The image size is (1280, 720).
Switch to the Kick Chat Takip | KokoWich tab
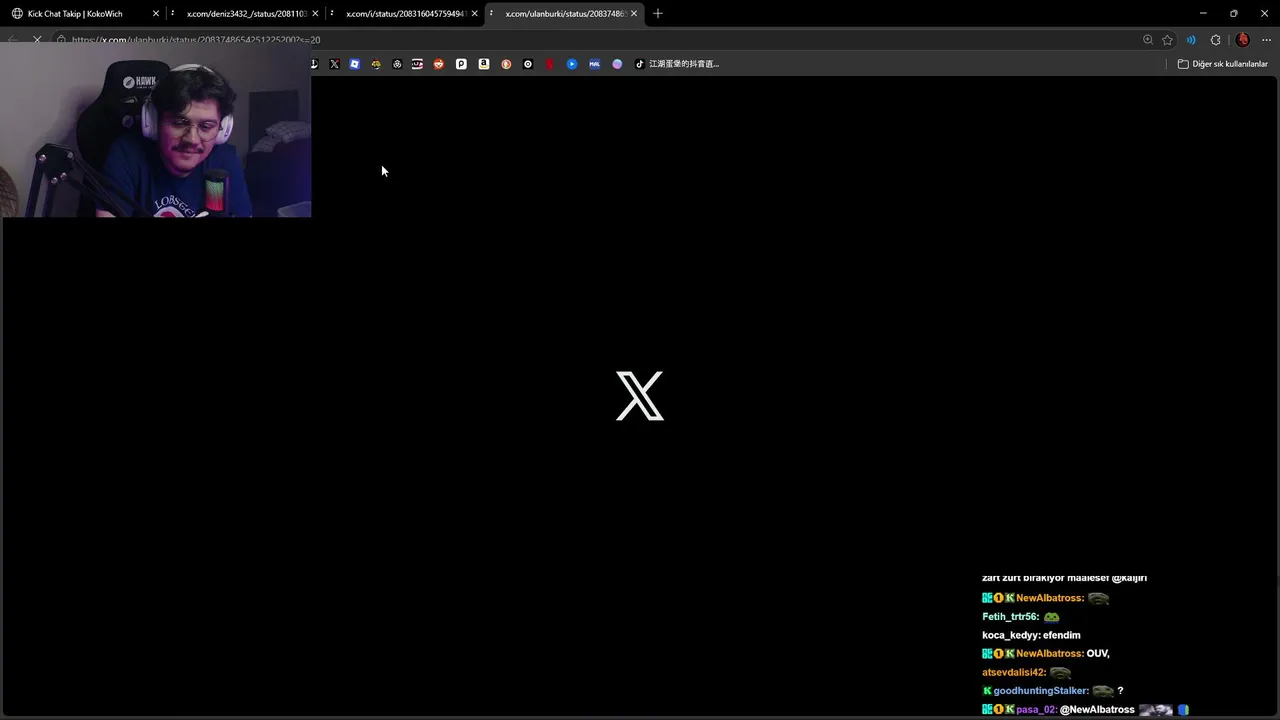(x=85, y=14)
